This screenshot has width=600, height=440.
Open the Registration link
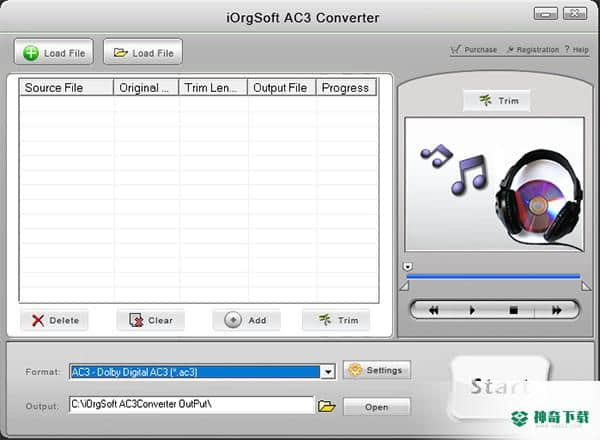coord(533,50)
